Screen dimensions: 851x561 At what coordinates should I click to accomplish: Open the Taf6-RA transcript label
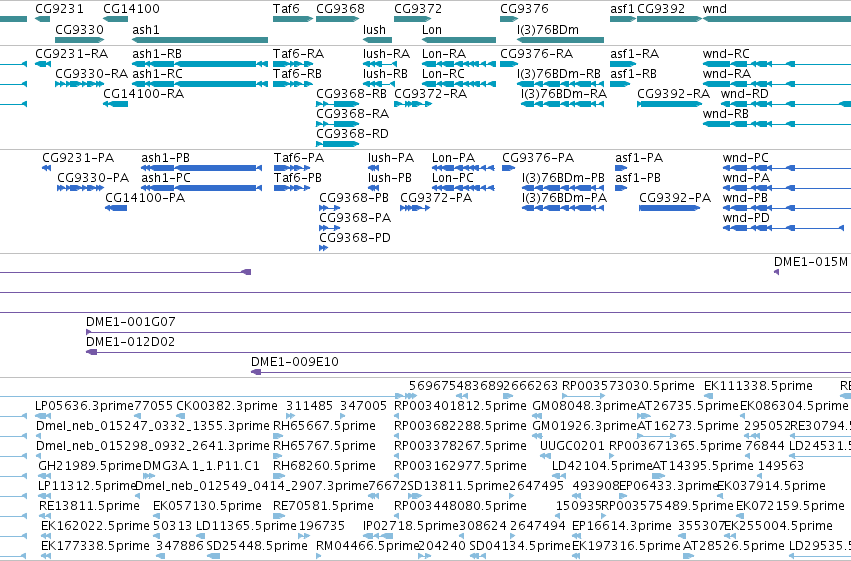pyautogui.click(x=299, y=54)
